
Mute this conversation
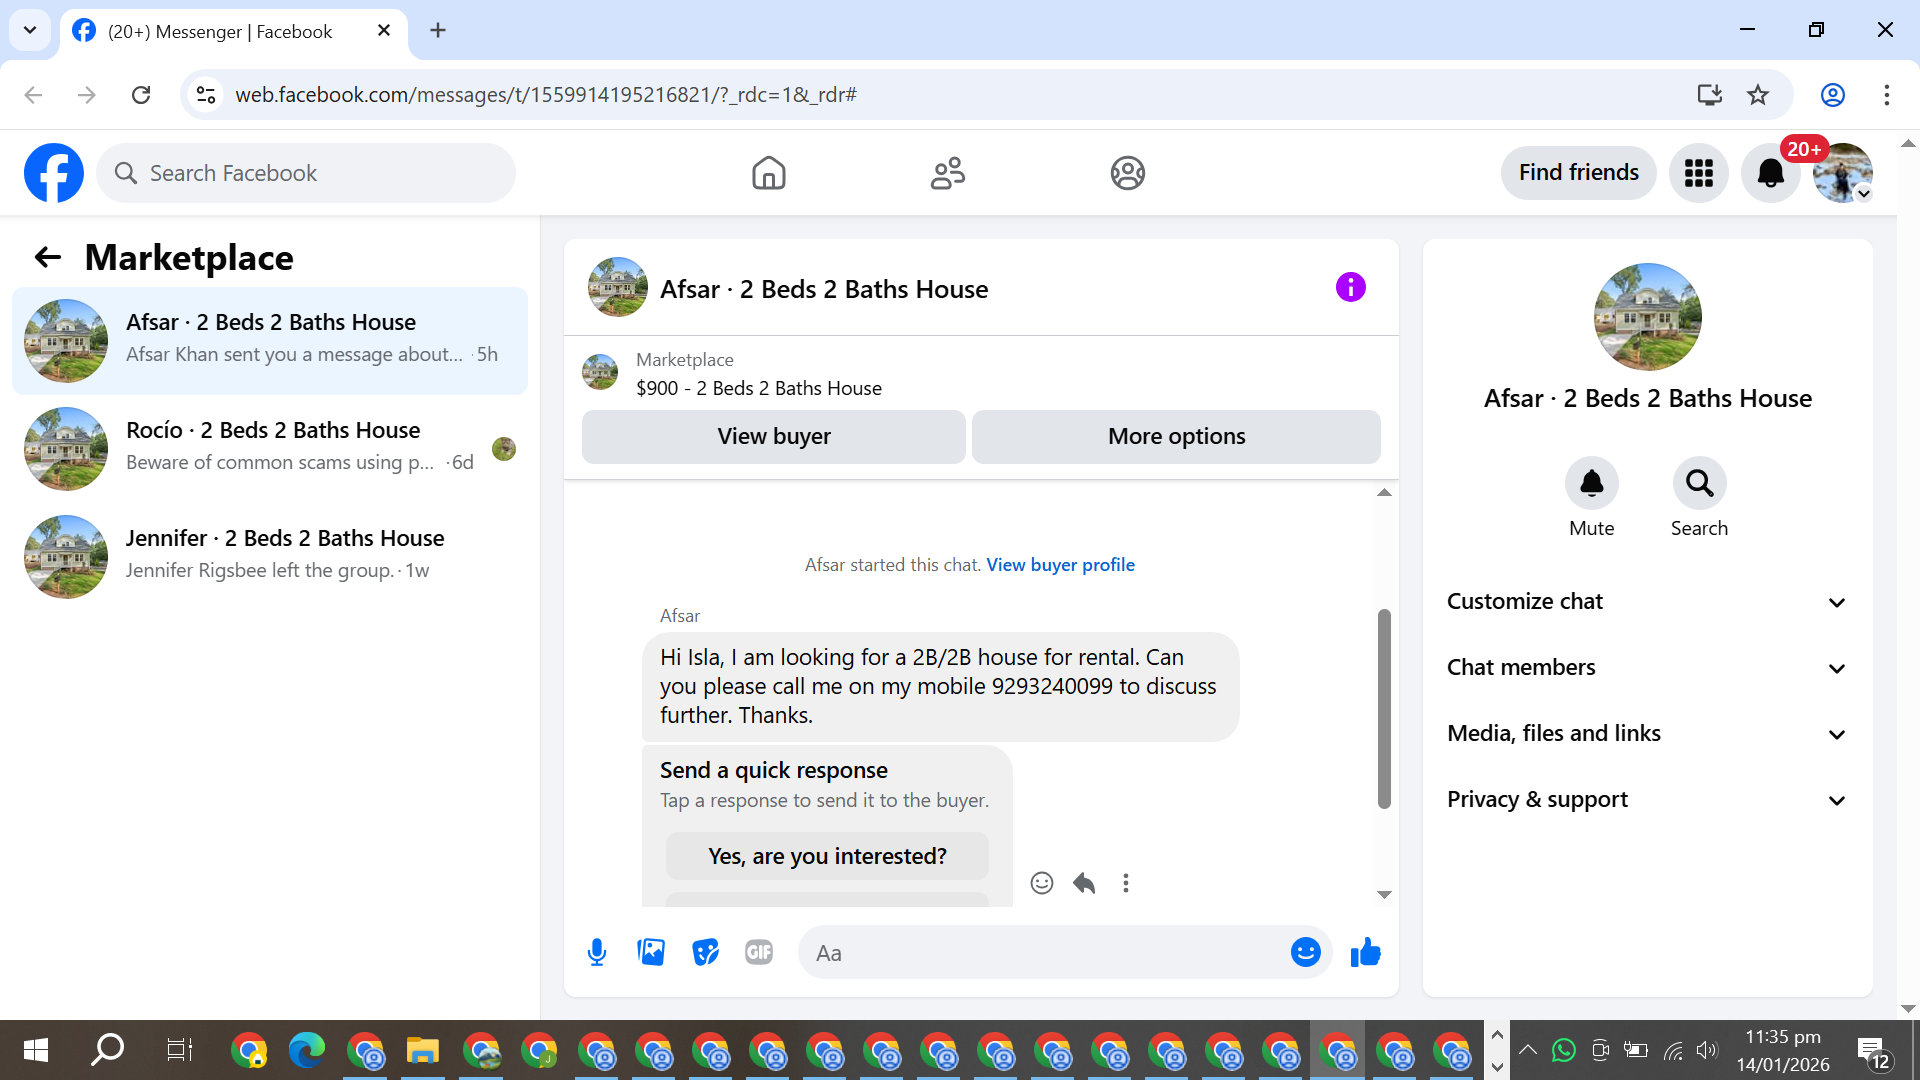(x=1591, y=484)
